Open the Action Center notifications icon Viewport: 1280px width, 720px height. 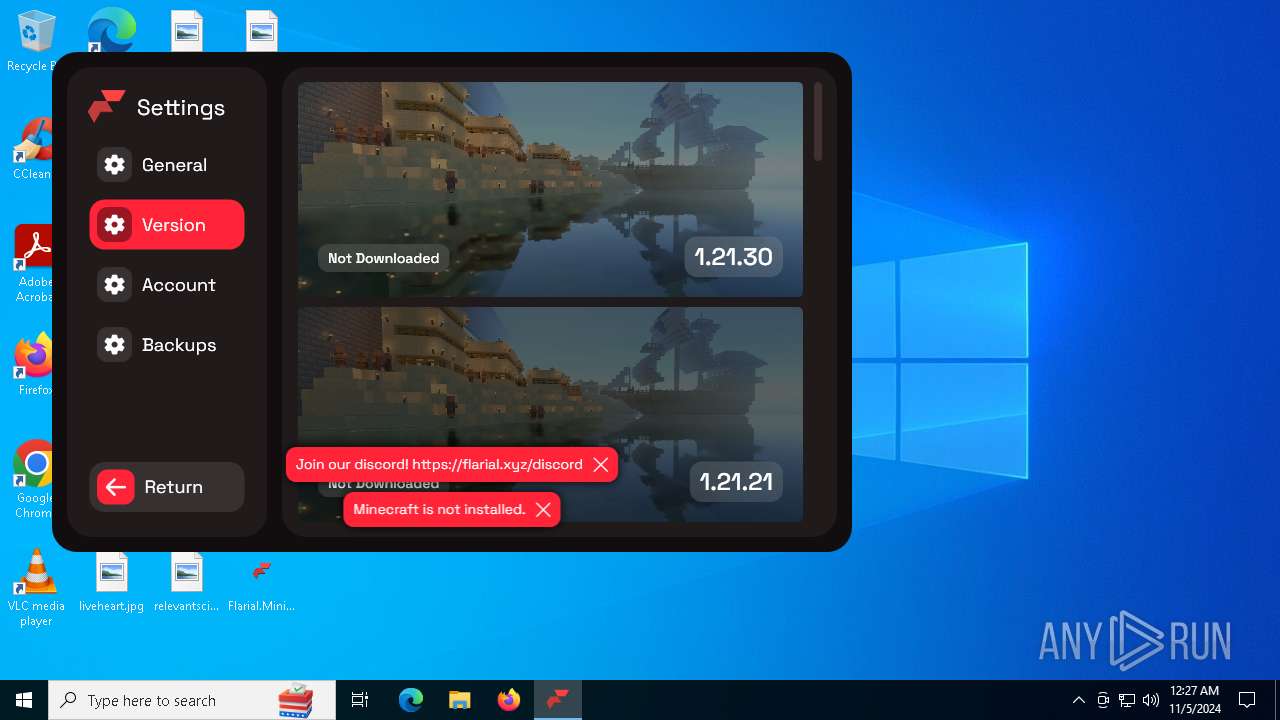(1247, 700)
